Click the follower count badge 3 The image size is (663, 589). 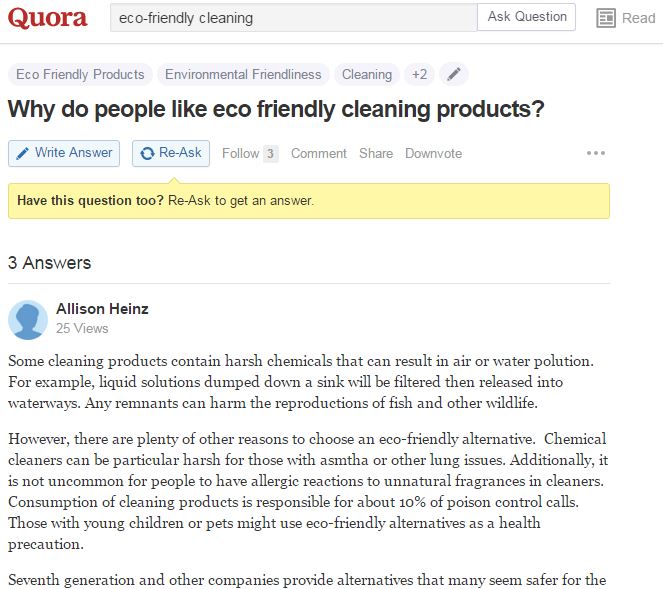[x=270, y=153]
